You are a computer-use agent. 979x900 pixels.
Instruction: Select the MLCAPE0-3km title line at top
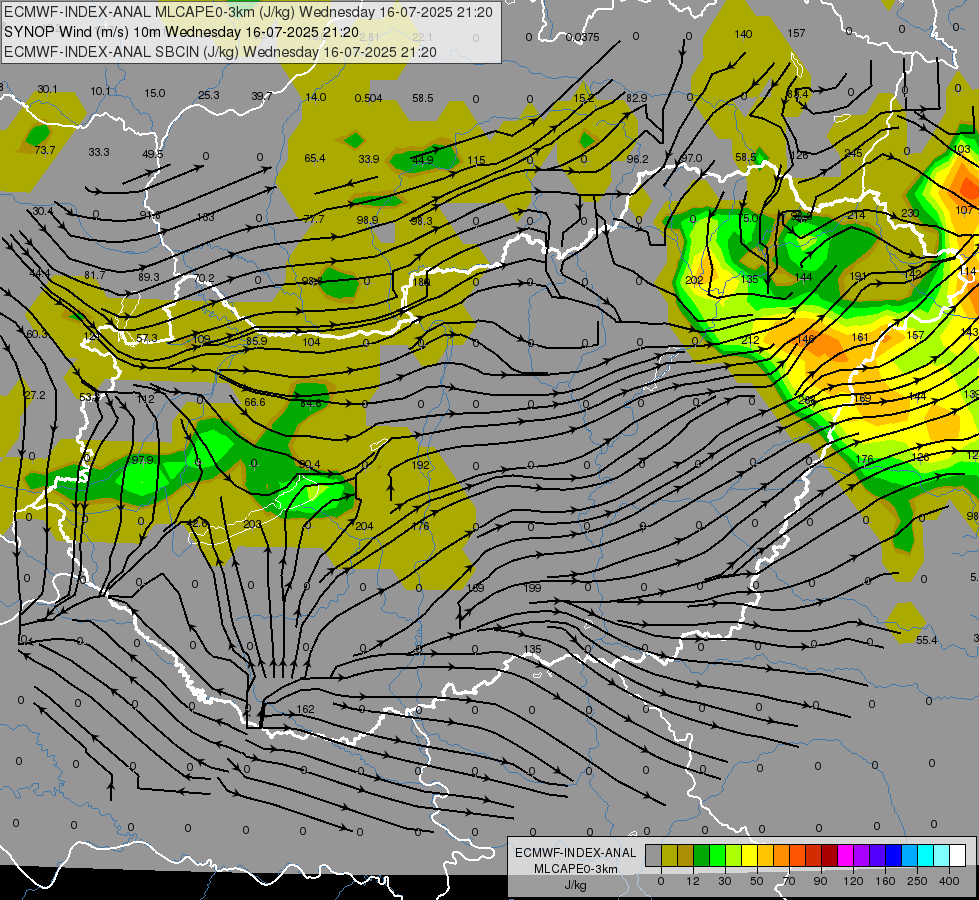[248, 12]
